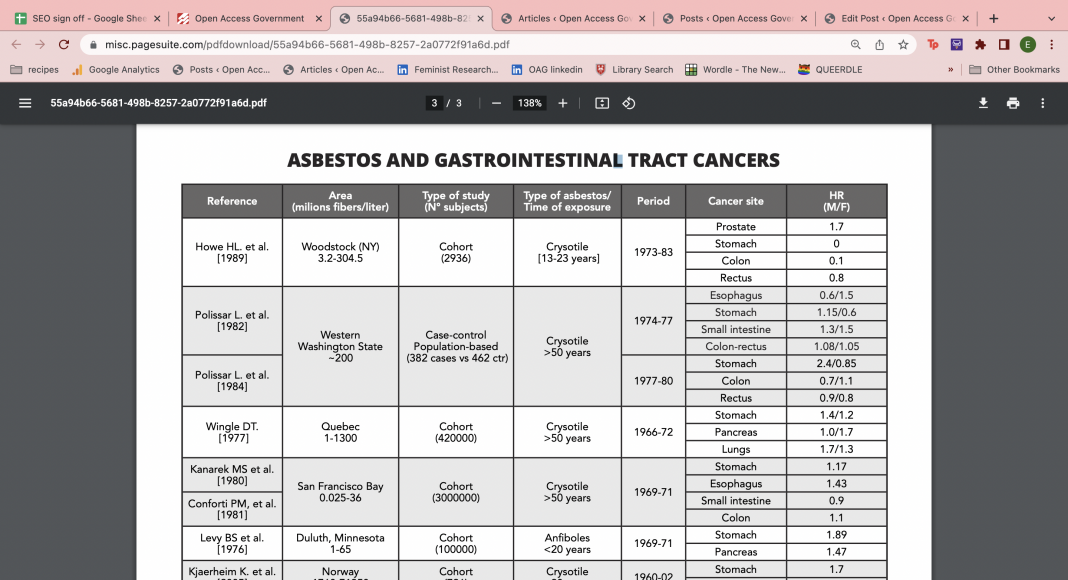1068x580 pixels.
Task: Close the SEO sign off tab
Action: [x=157, y=18]
